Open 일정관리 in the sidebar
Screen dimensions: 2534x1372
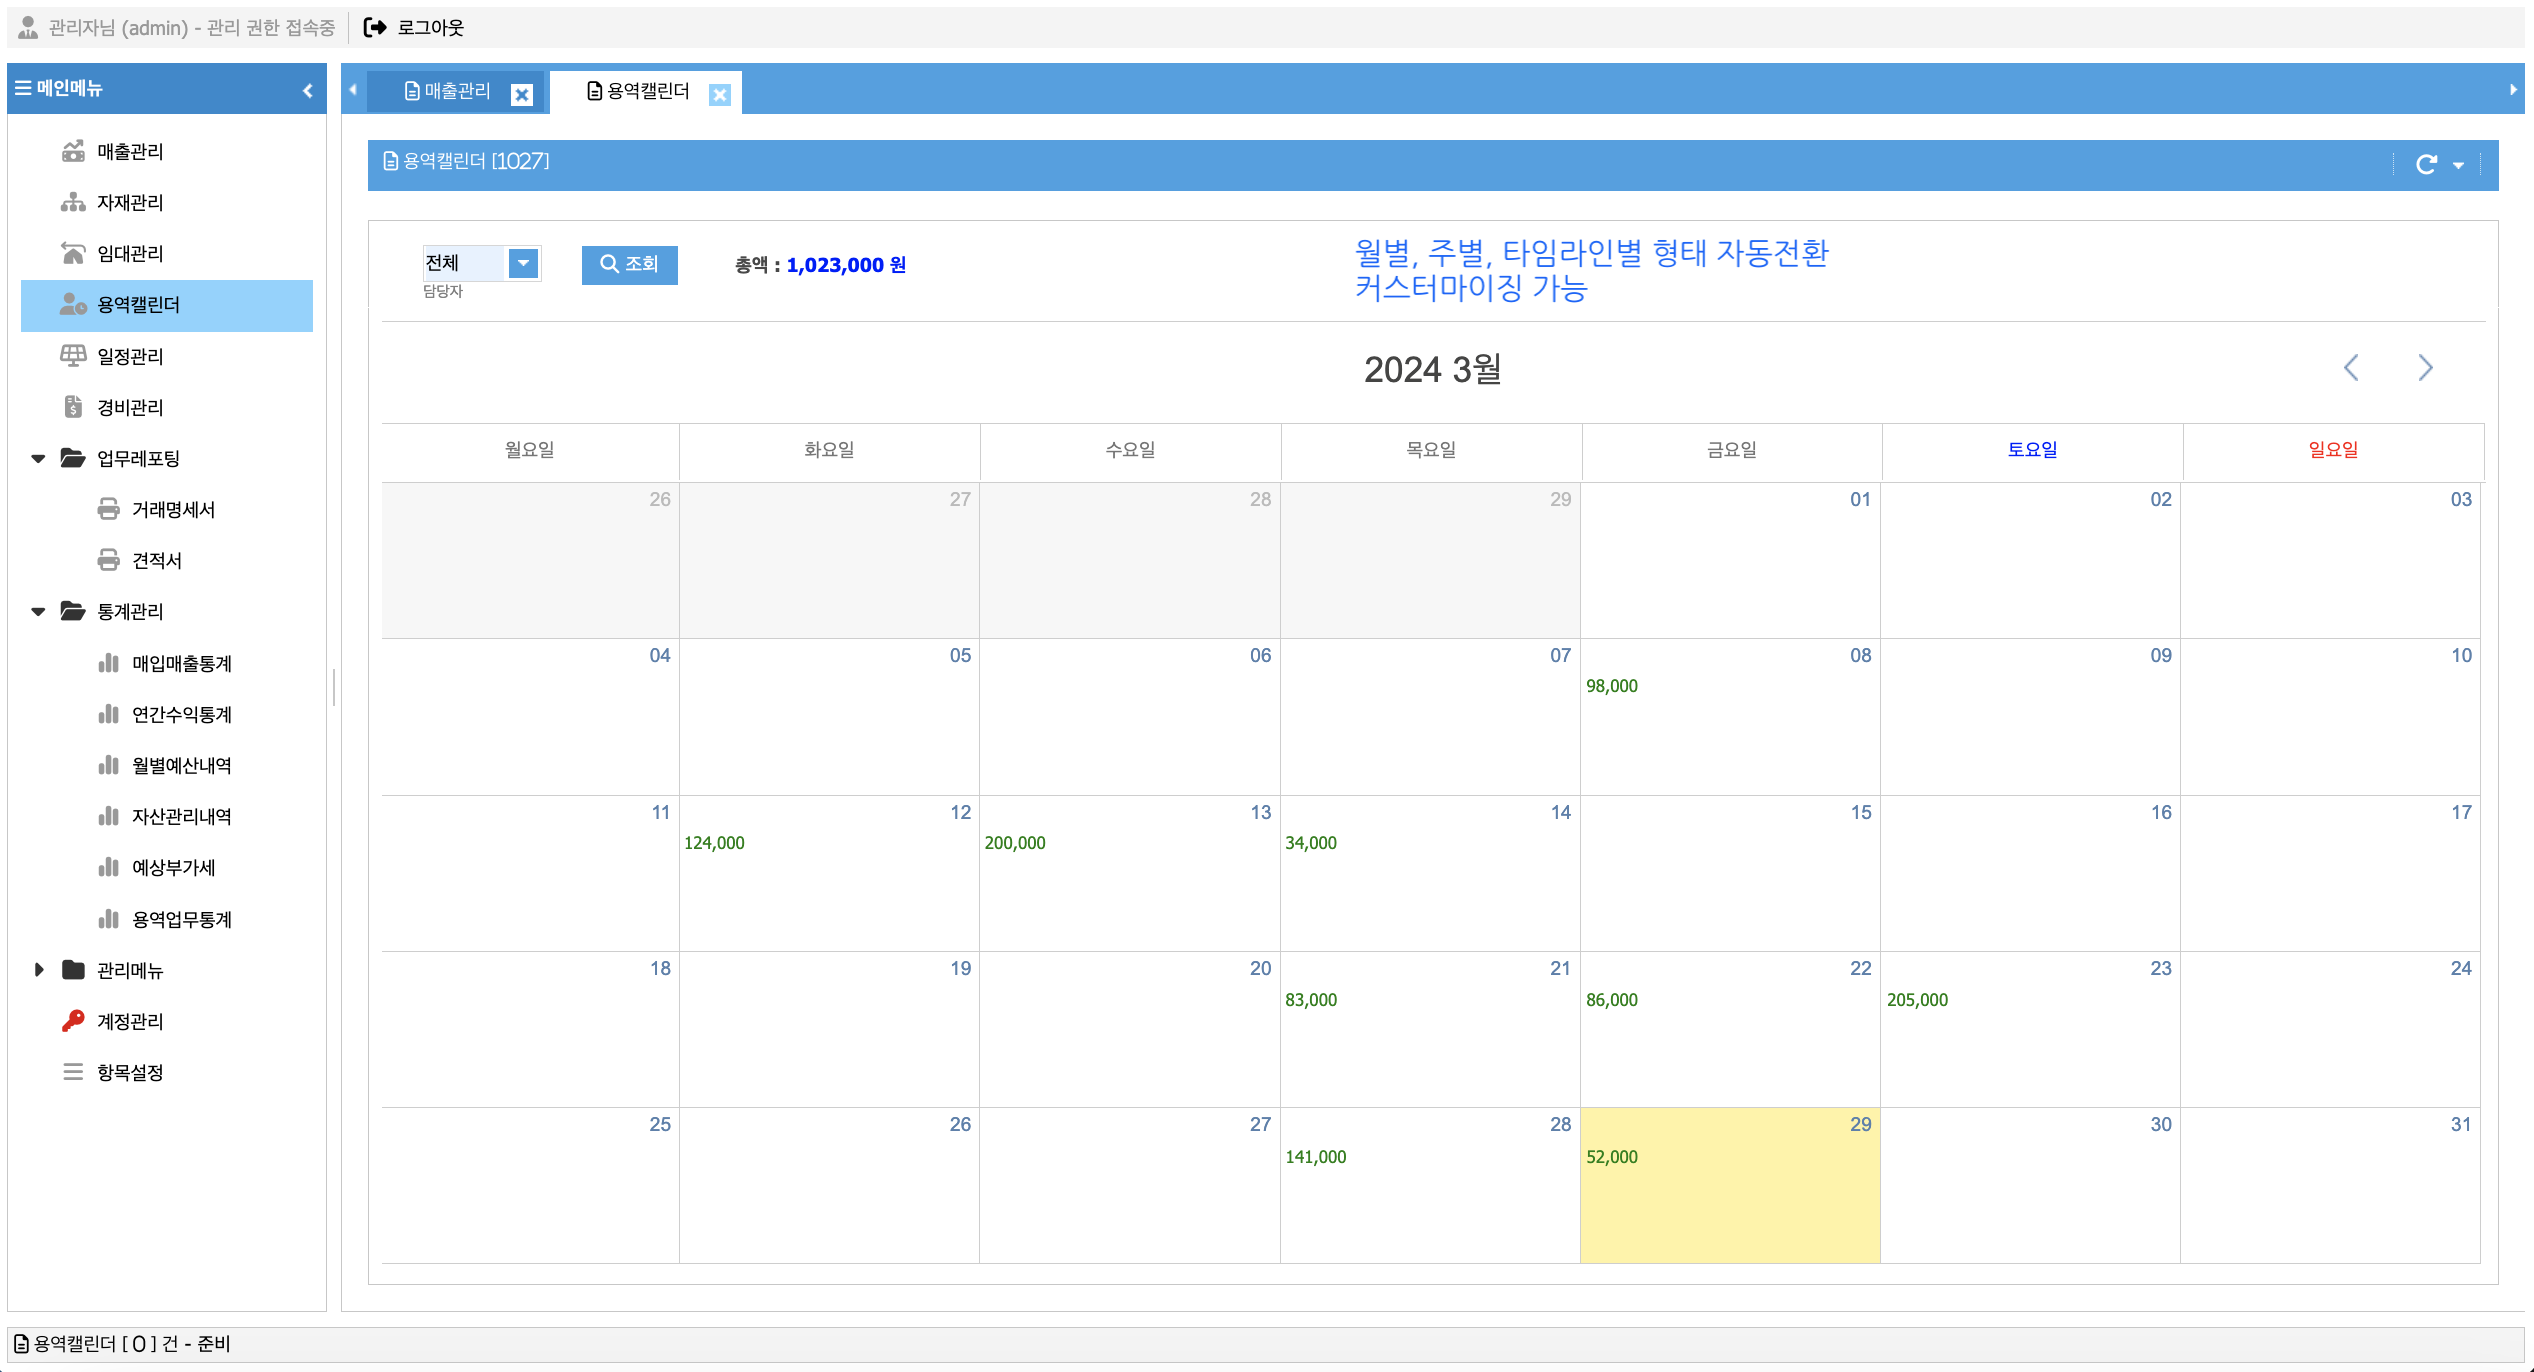[130, 356]
